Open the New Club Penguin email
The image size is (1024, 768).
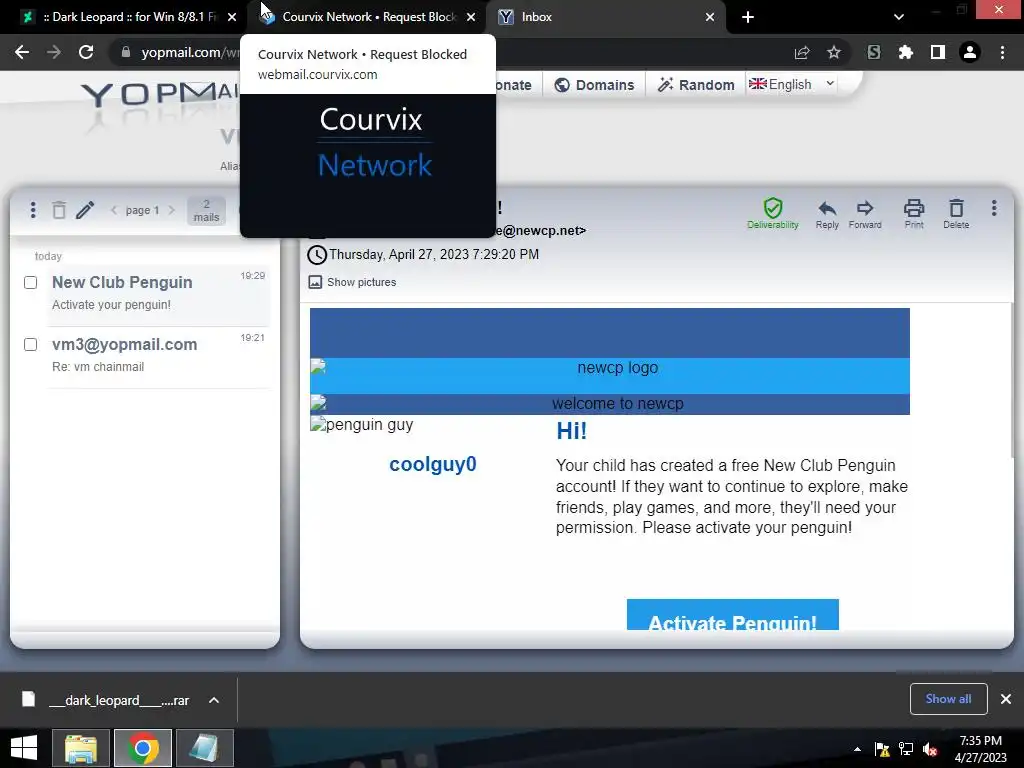(x=159, y=293)
